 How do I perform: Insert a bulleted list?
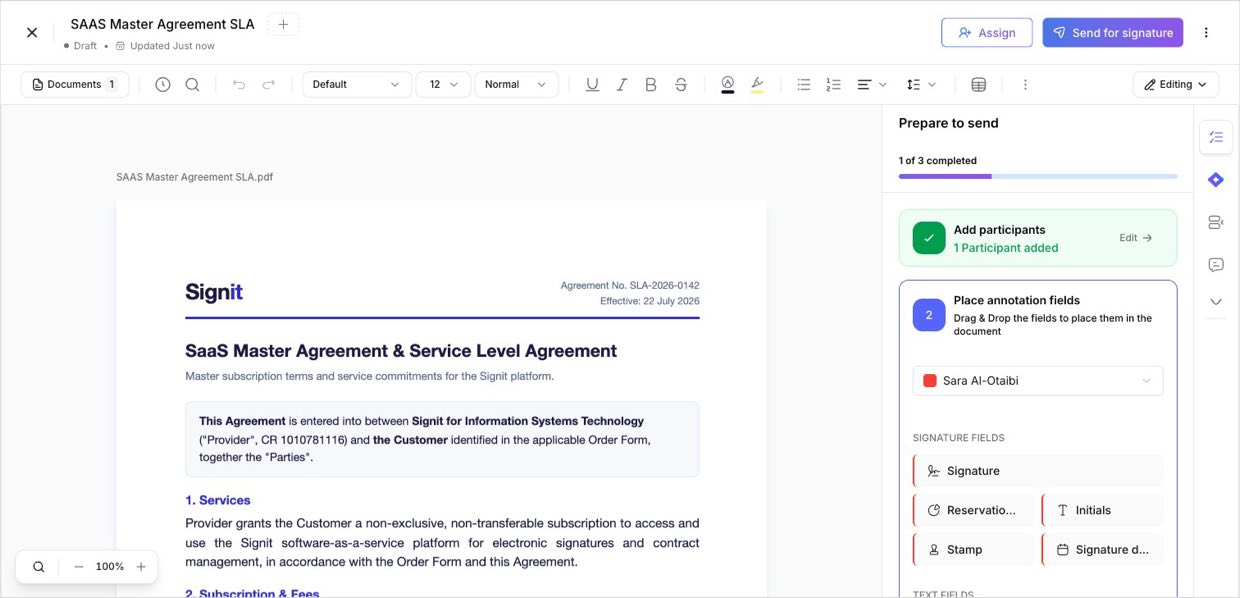pos(804,85)
